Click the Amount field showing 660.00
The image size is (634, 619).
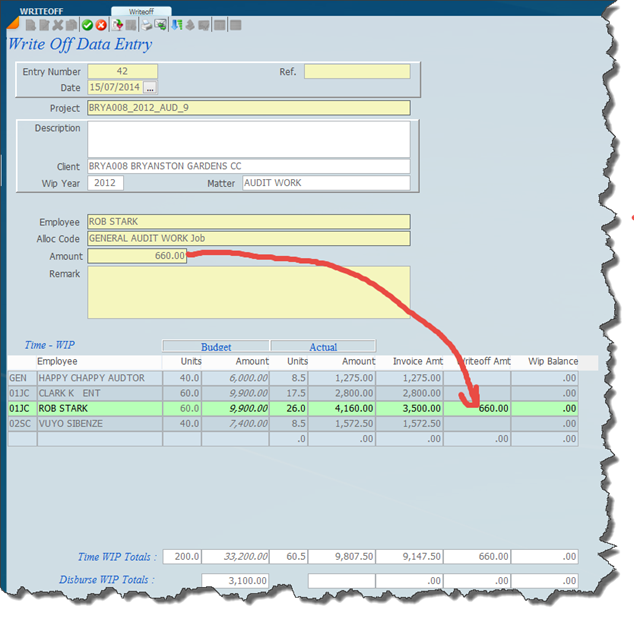pyautogui.click(x=137, y=256)
